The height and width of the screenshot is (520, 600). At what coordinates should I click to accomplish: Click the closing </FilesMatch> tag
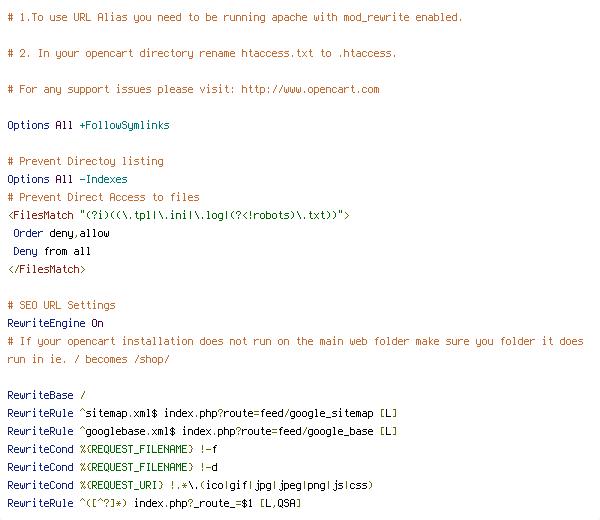pos(46,269)
